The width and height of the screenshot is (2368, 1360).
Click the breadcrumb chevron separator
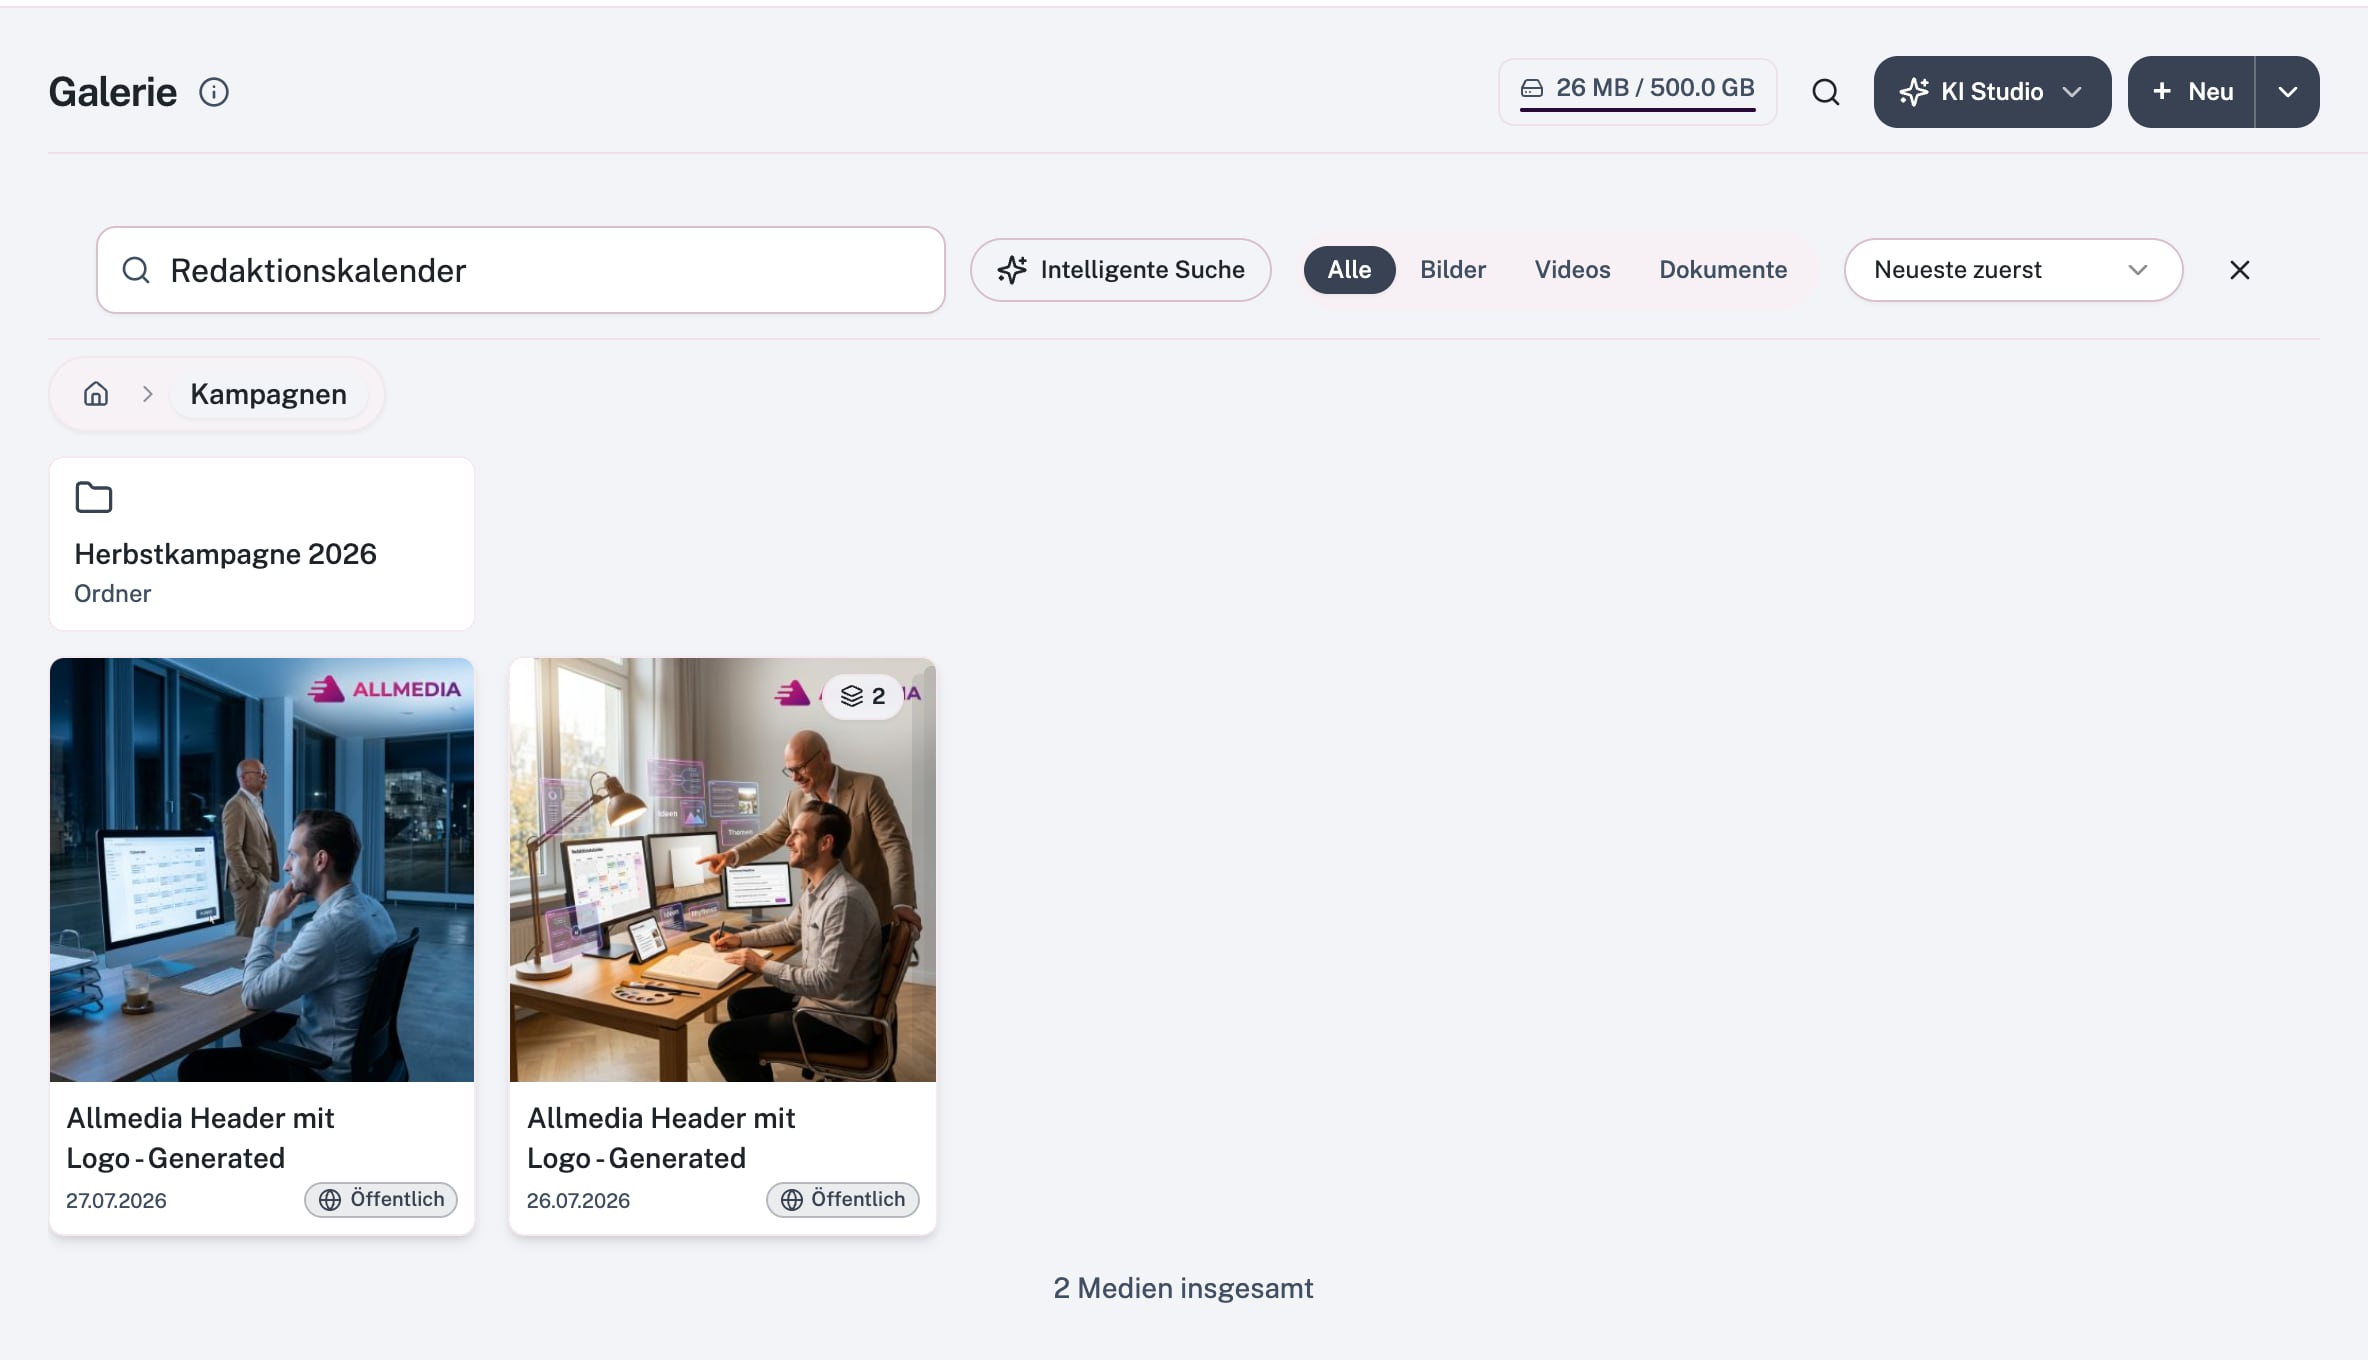click(148, 394)
